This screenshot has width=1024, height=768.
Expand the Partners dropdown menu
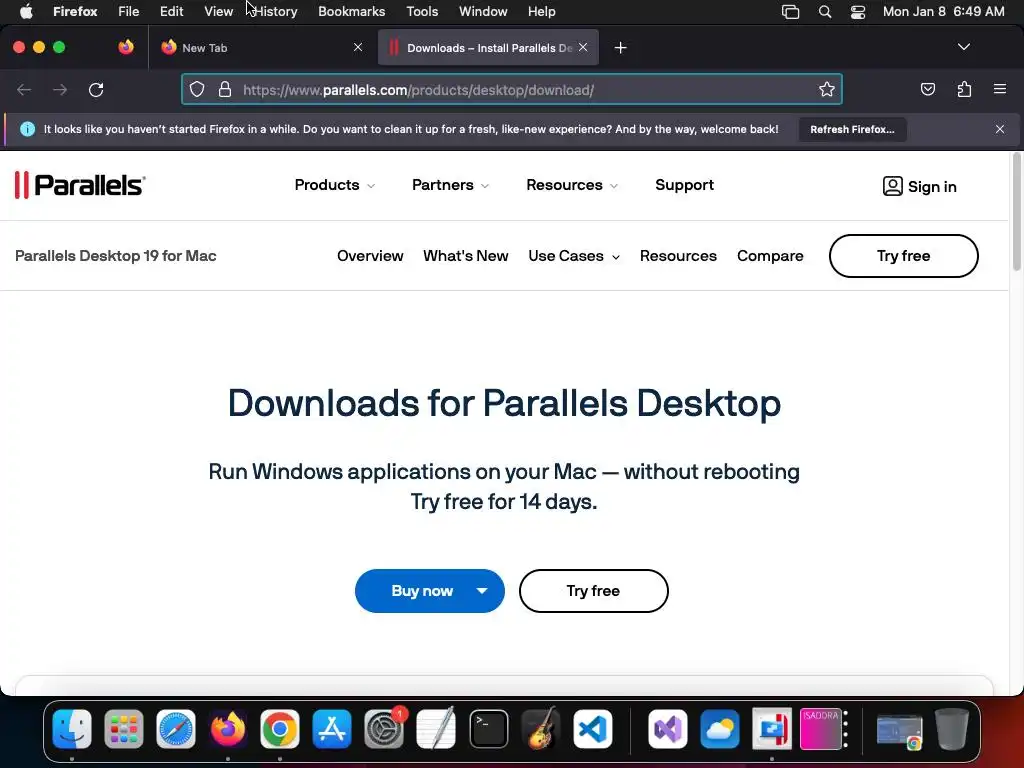click(x=450, y=185)
